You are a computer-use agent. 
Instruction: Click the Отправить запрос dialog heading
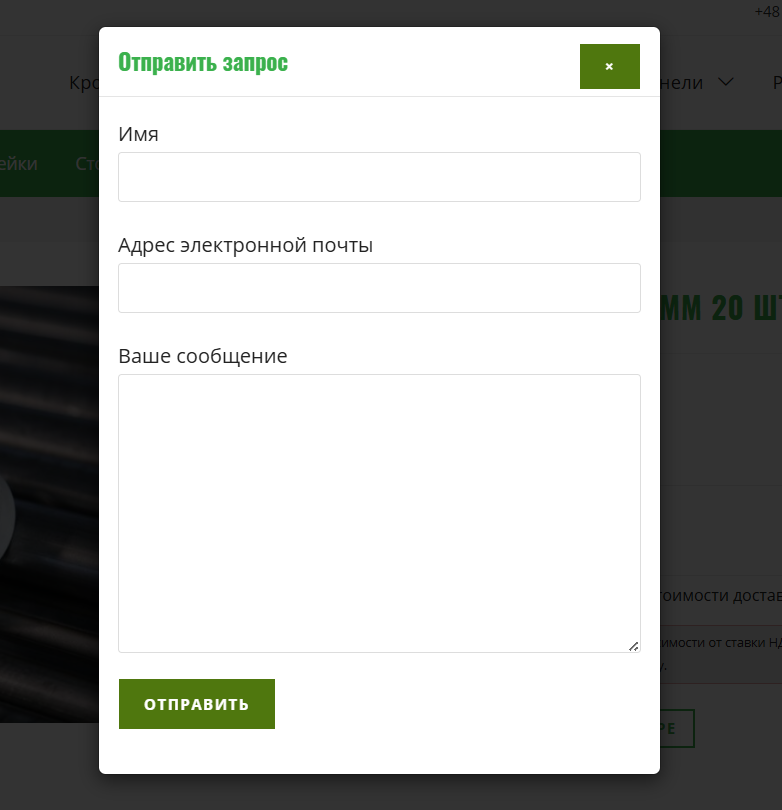(203, 62)
